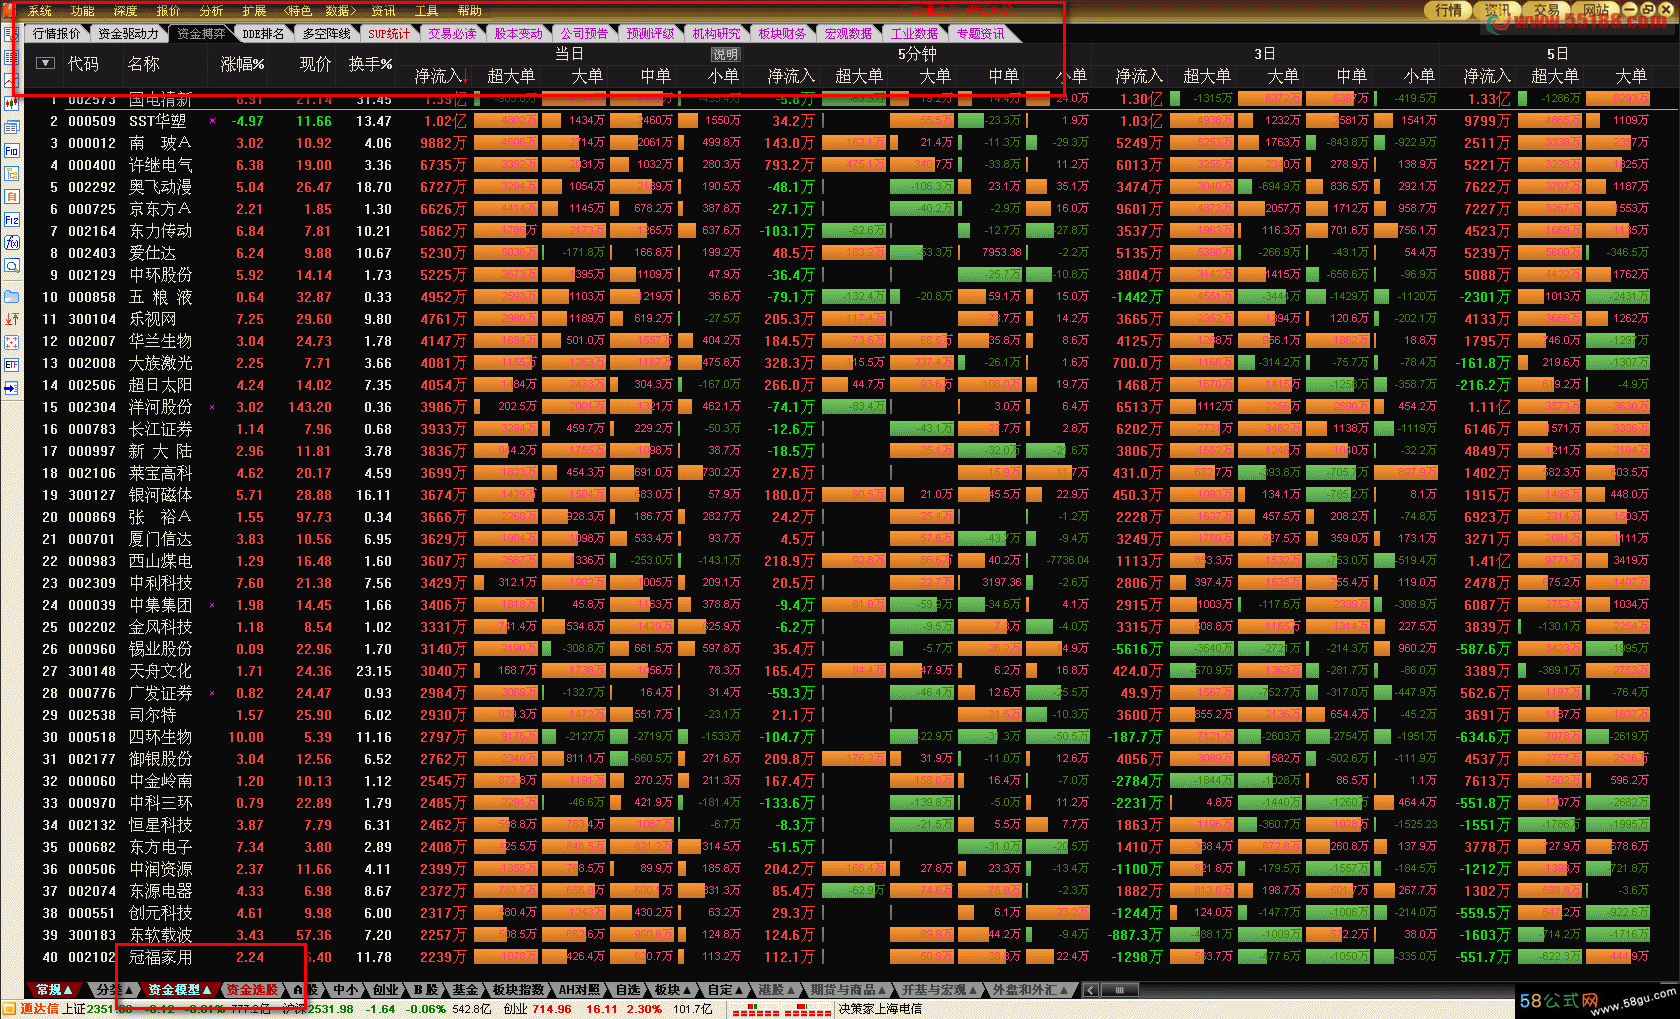Switch to the DDE排名 tab
Image resolution: width=1680 pixels, height=1019 pixels.
[263, 34]
